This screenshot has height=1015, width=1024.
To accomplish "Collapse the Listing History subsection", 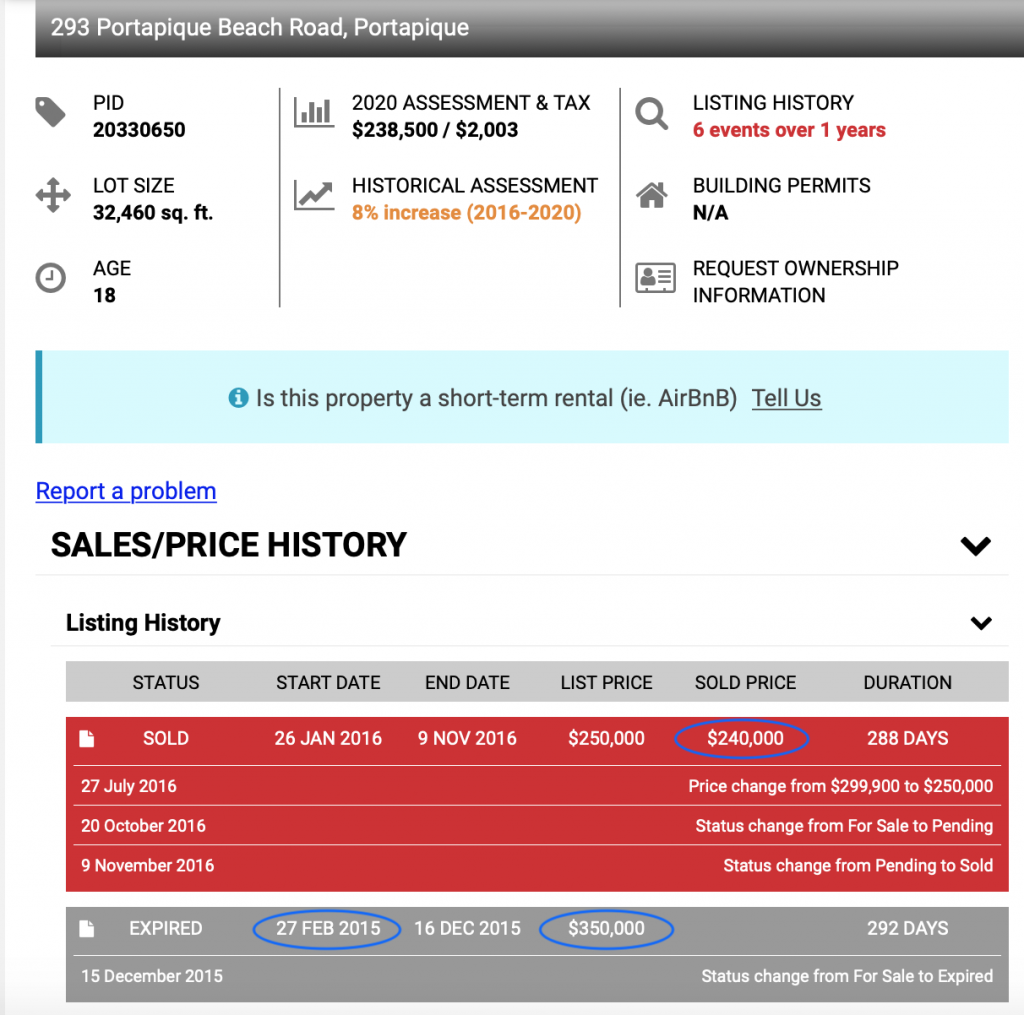I will pyautogui.click(x=981, y=623).
